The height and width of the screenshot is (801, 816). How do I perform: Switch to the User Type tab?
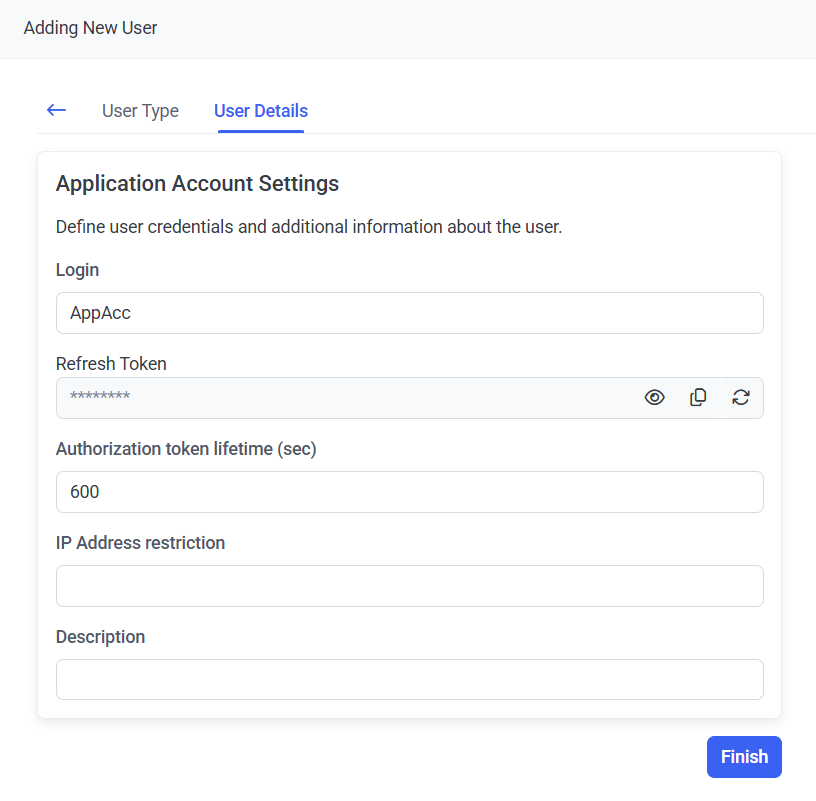(x=140, y=111)
